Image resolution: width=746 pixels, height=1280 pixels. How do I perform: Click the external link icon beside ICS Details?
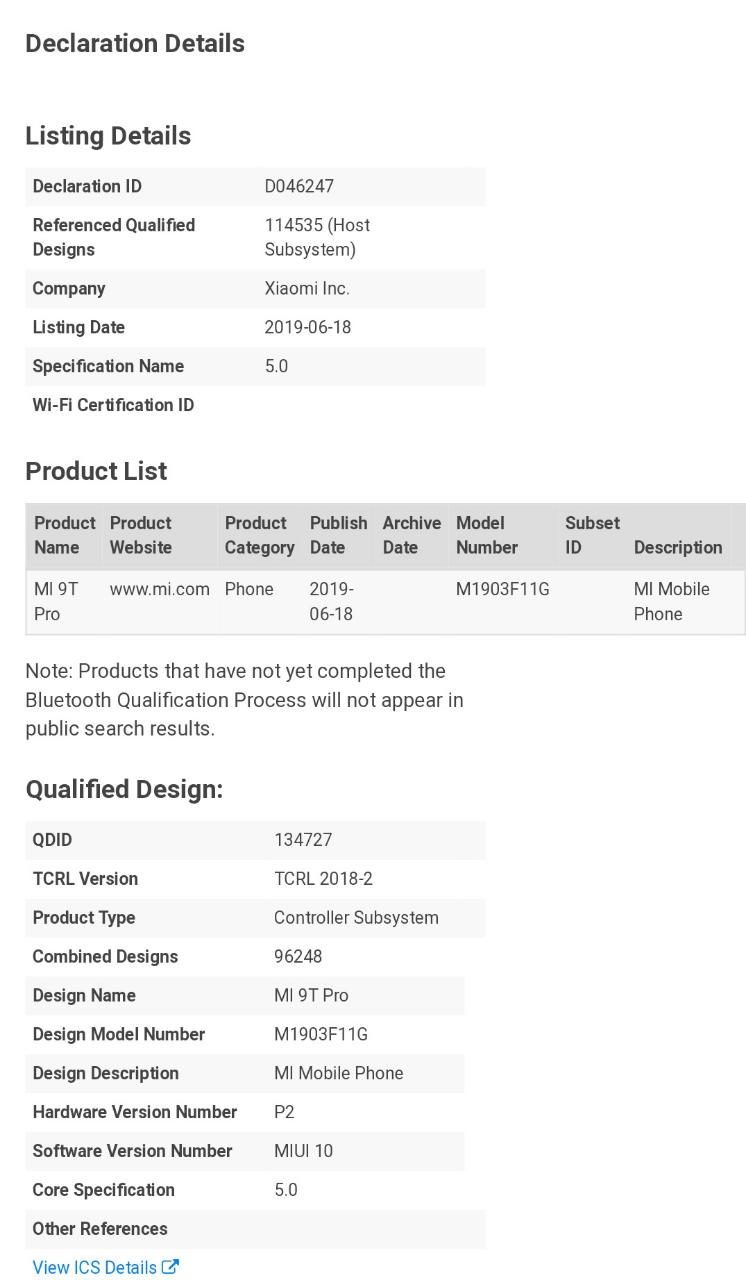171,1267
